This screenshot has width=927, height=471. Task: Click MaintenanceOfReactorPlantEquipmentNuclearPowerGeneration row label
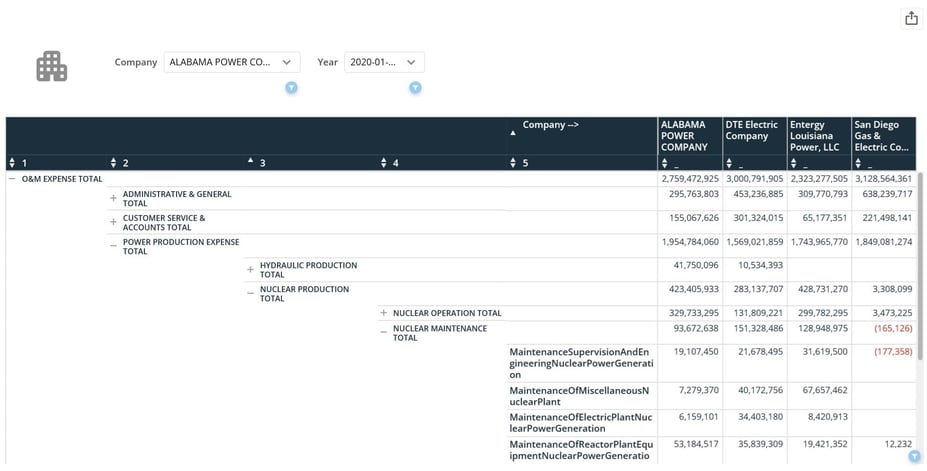pyautogui.click(x=581, y=450)
